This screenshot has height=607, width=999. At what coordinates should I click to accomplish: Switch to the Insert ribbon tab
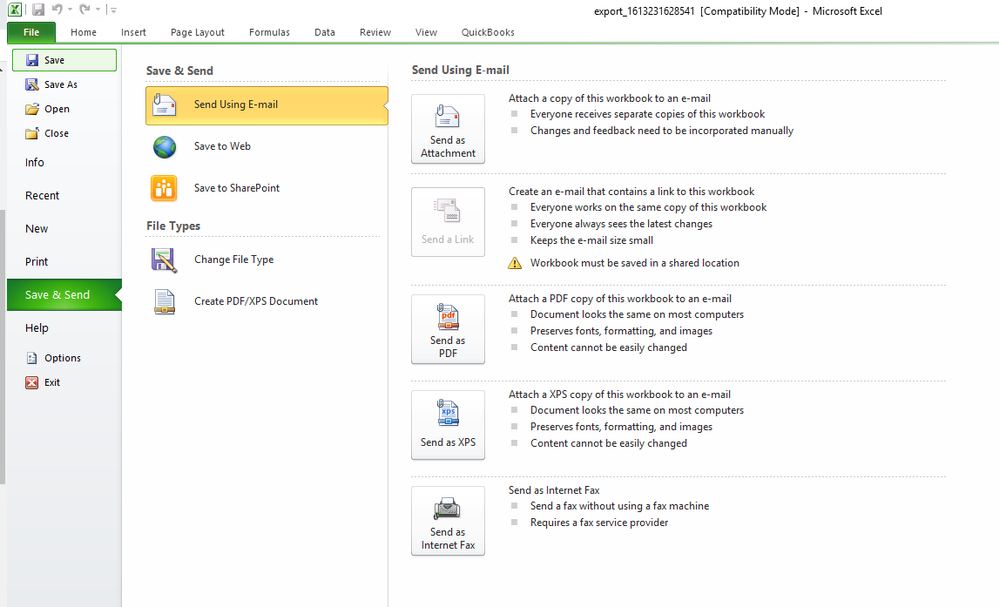tap(133, 32)
